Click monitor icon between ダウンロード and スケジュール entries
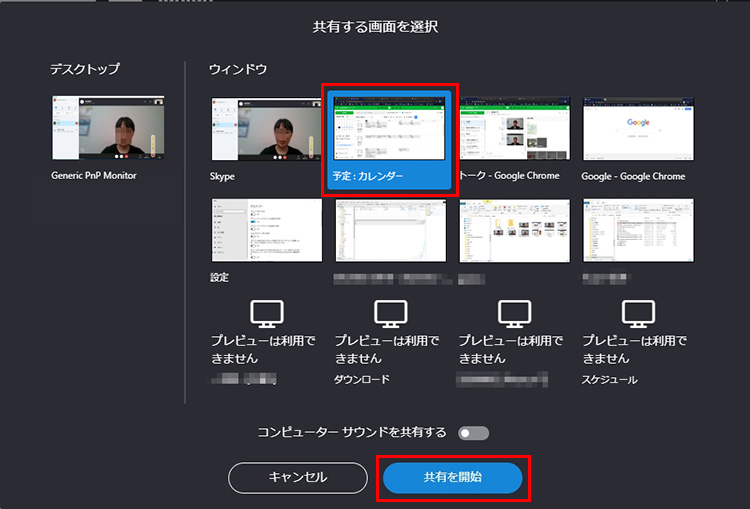 (514, 313)
